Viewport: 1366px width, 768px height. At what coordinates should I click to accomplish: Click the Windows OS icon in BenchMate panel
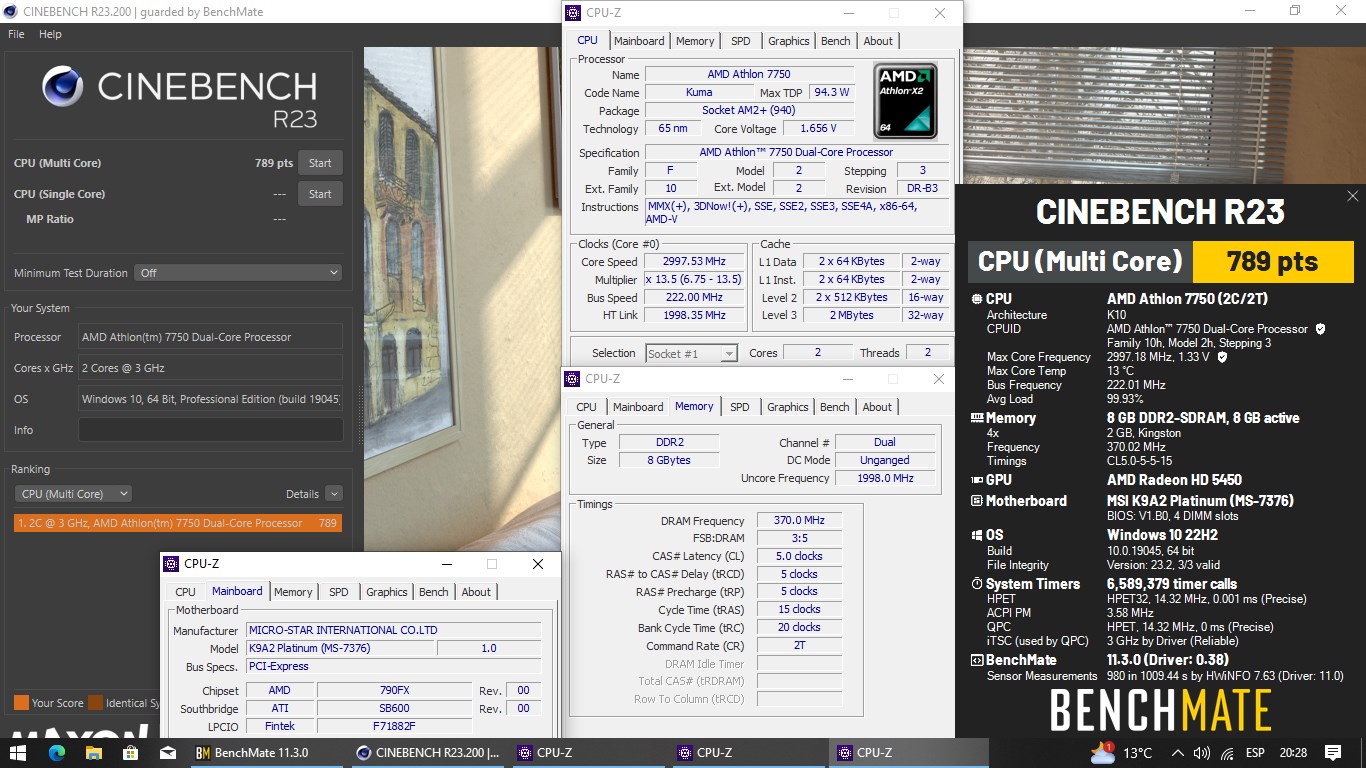pos(976,535)
